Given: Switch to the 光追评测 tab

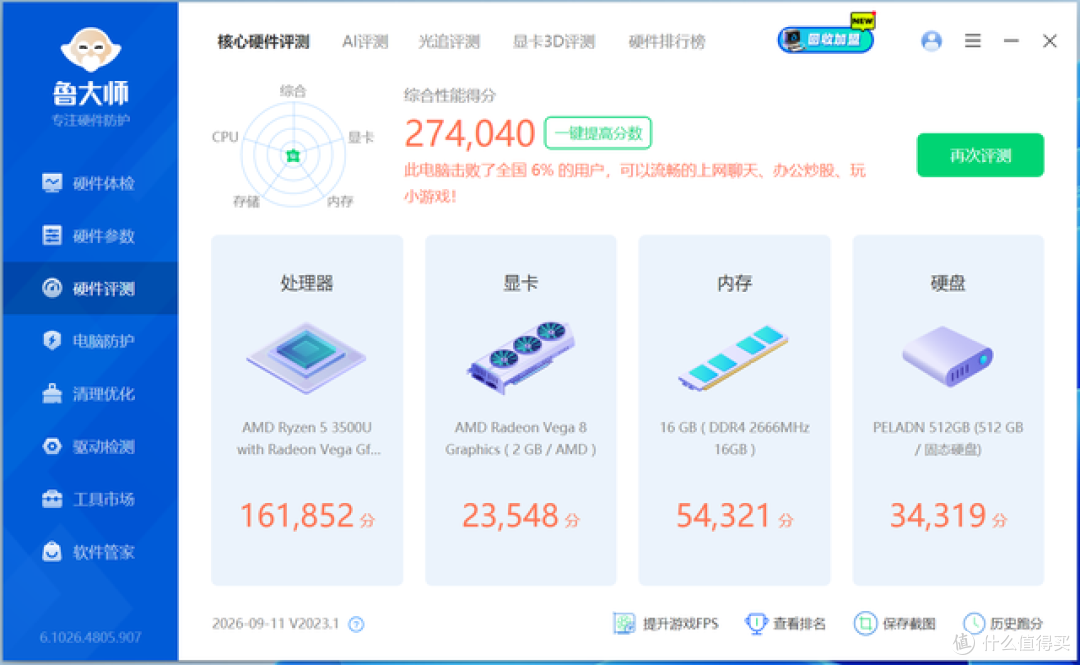Looking at the screenshot, I should tap(449, 42).
